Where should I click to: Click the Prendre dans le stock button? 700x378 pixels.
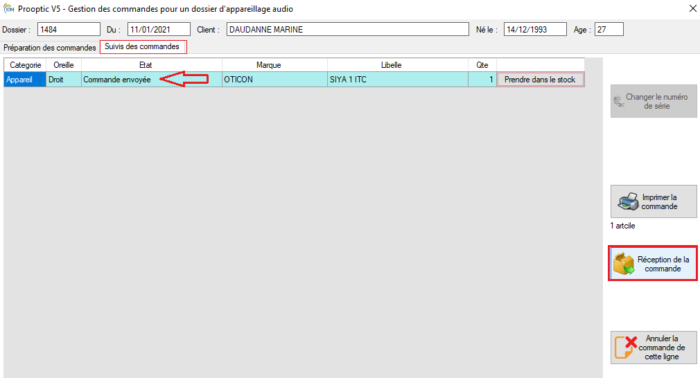coord(540,79)
